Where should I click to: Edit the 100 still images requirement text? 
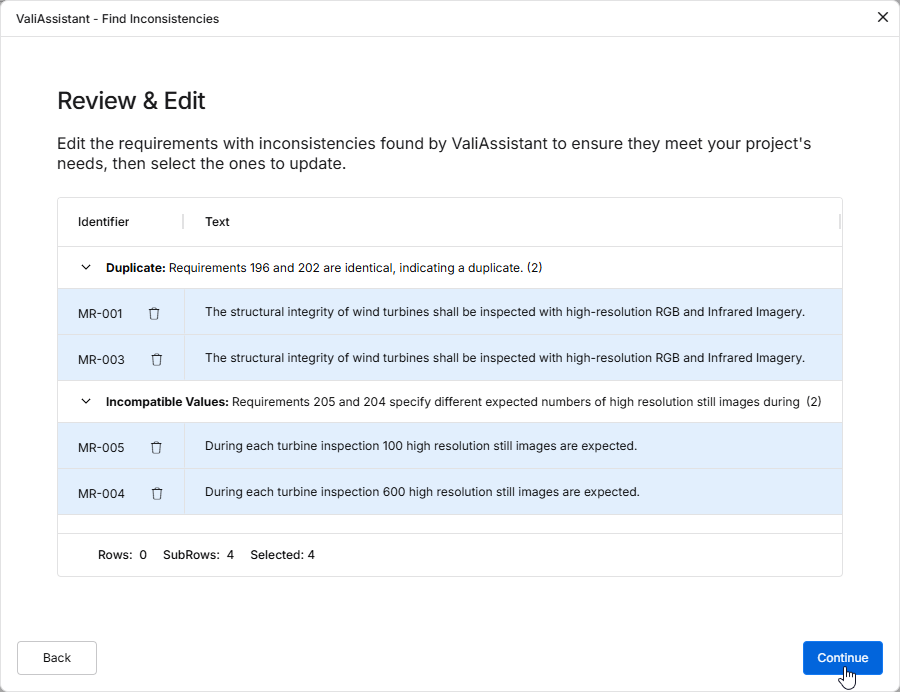421,446
